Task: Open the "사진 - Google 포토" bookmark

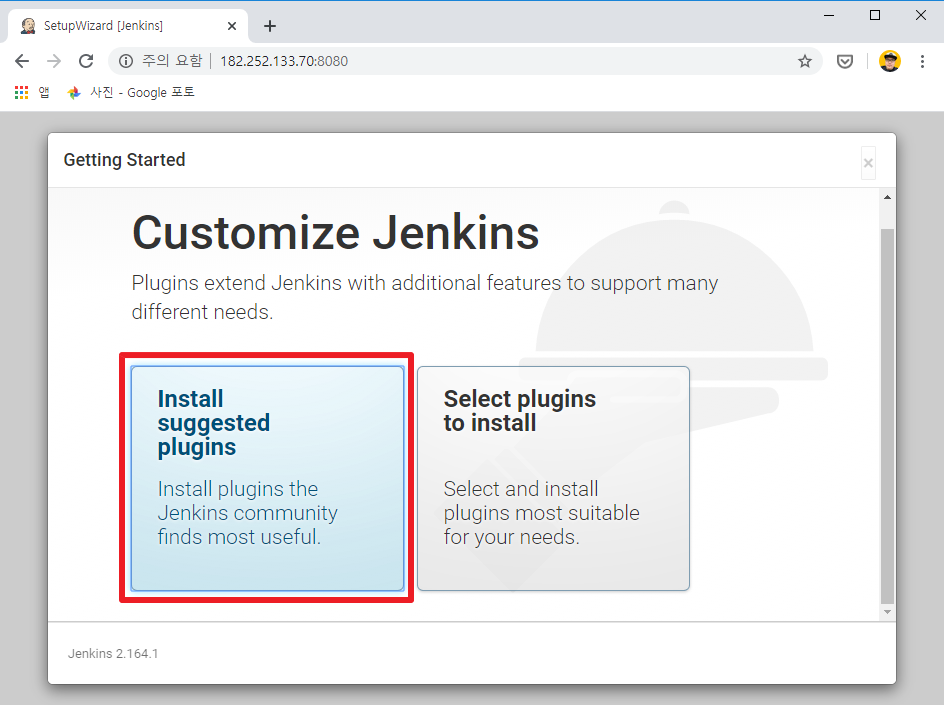Action: pyautogui.click(x=130, y=92)
